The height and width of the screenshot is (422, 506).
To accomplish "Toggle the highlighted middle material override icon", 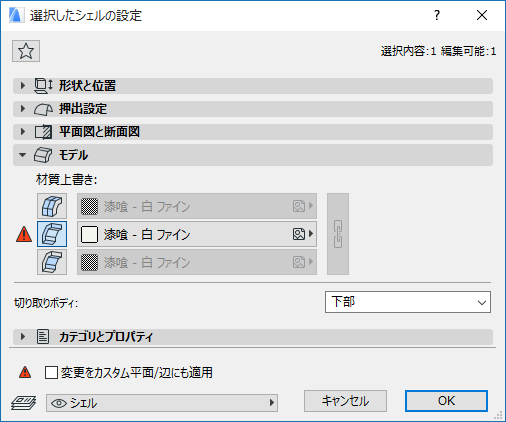I will (x=52, y=234).
